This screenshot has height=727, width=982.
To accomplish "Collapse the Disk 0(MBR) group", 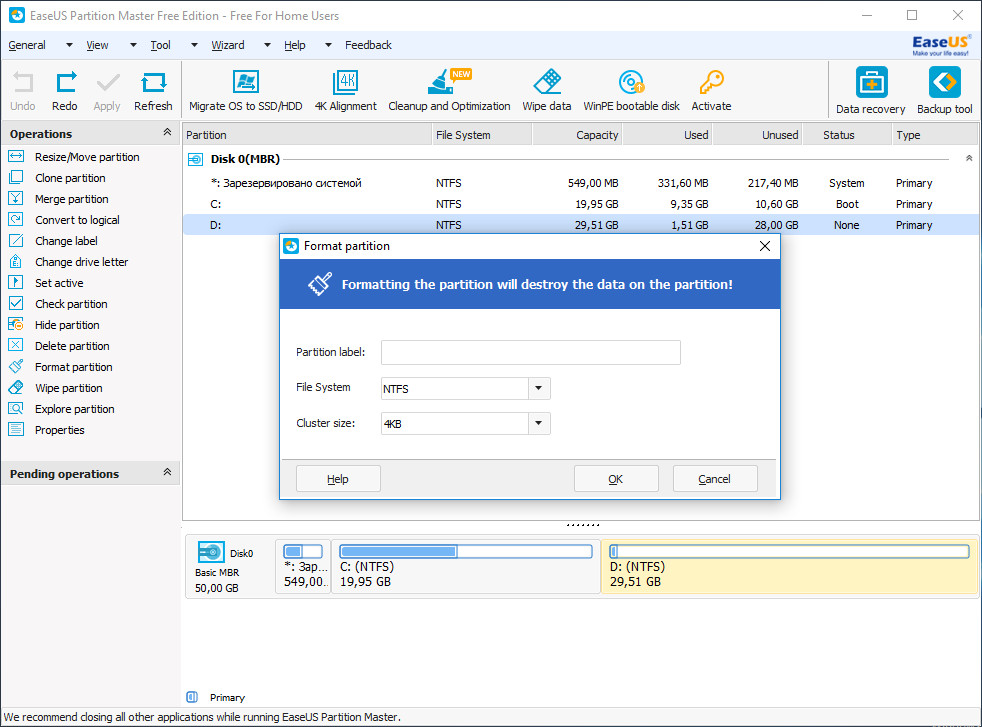I will 969,159.
